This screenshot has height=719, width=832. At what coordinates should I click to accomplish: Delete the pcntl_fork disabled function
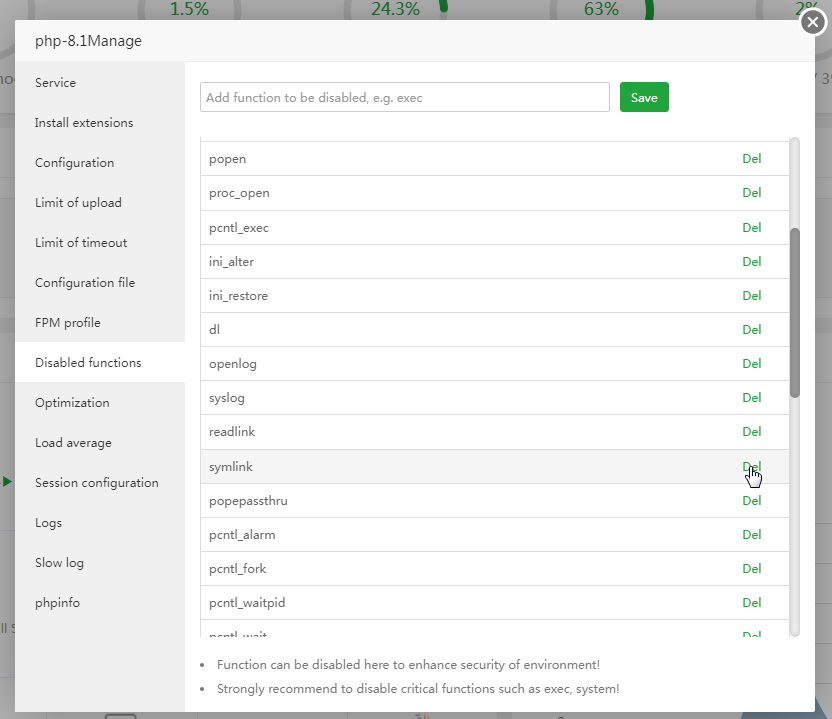[752, 568]
